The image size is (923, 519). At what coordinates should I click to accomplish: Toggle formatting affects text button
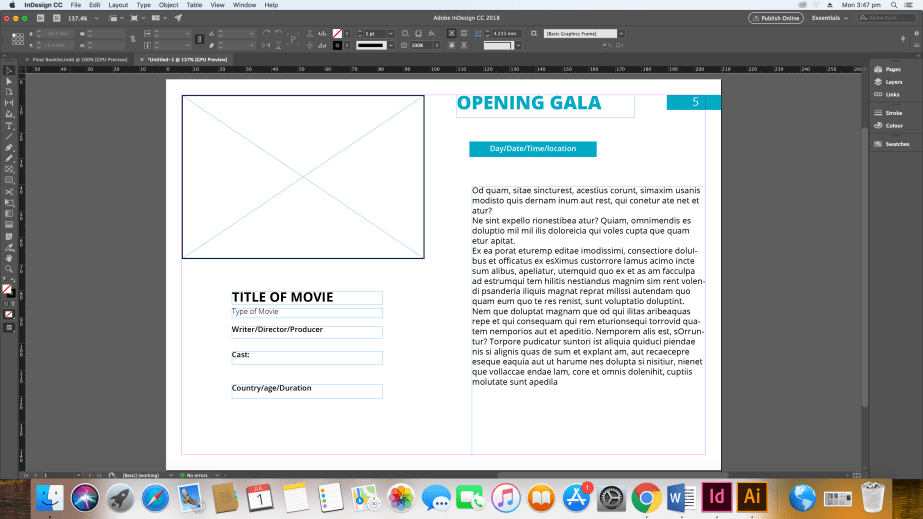pos(13,304)
